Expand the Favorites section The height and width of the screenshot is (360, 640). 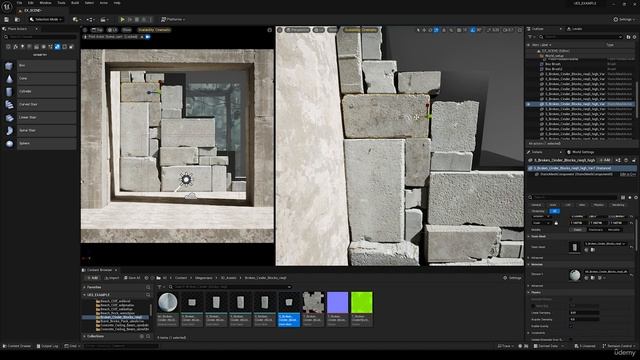tap(84, 287)
